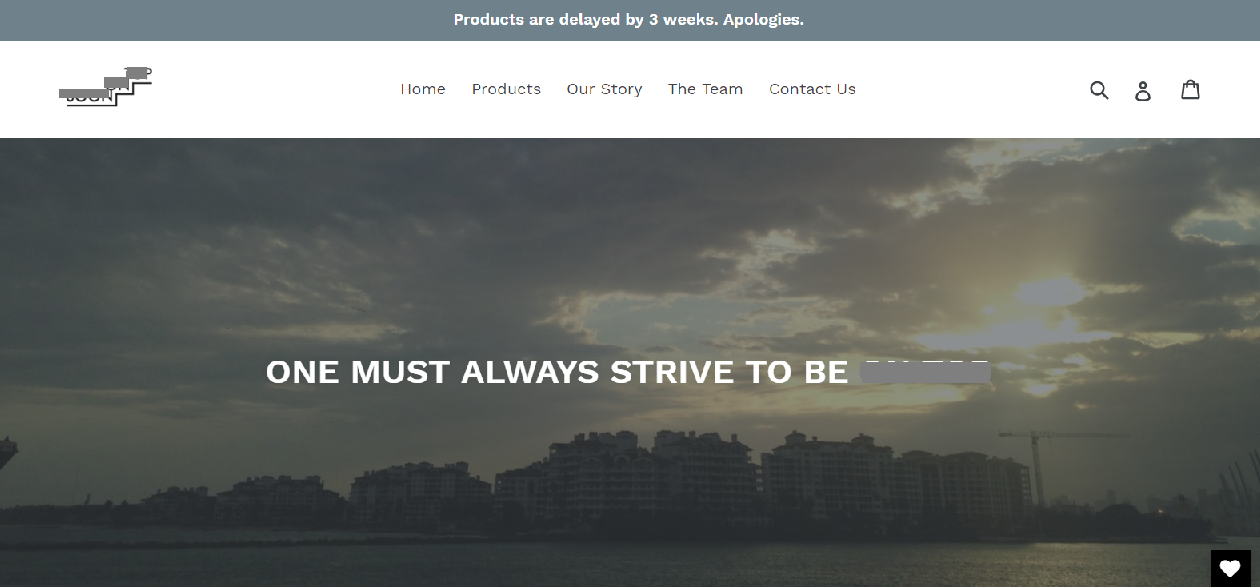Open the Products menu item
This screenshot has height=587, width=1260.
click(x=506, y=89)
